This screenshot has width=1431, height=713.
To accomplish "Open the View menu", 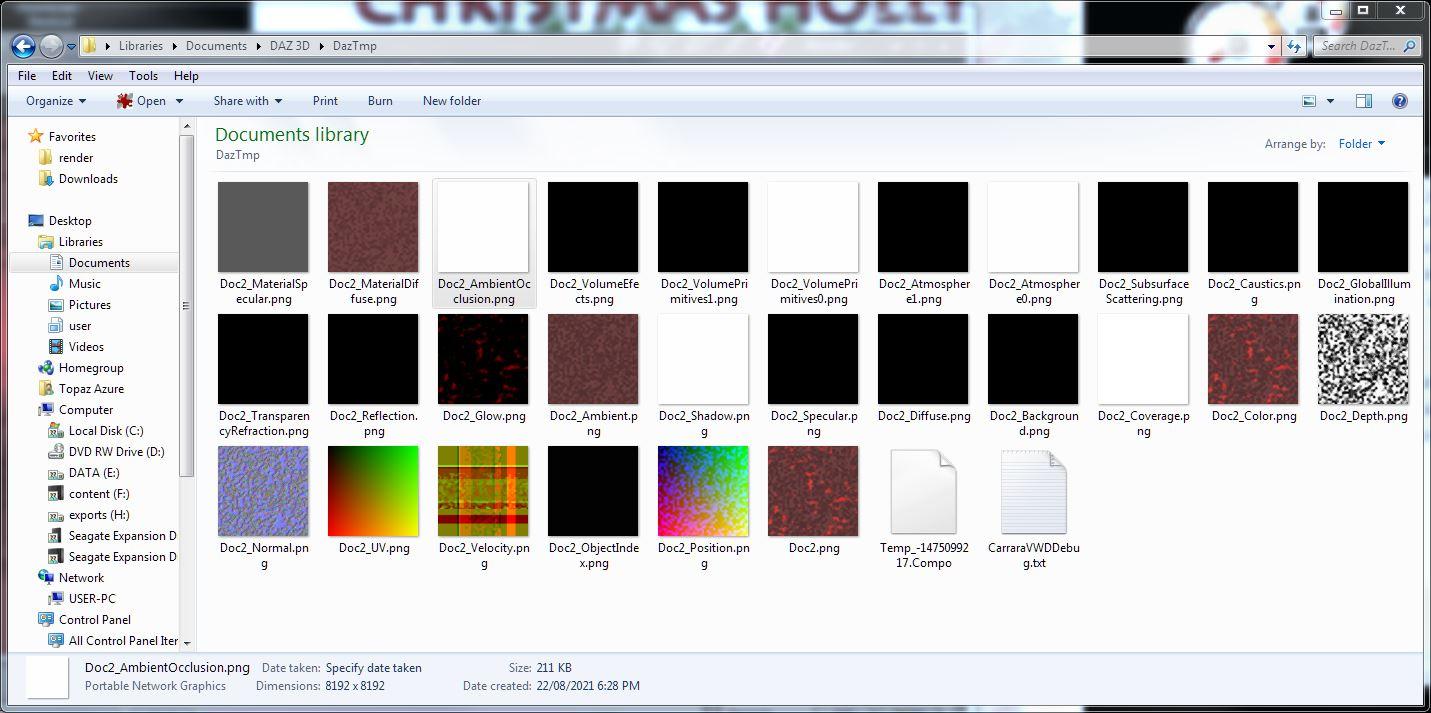I will pos(100,76).
